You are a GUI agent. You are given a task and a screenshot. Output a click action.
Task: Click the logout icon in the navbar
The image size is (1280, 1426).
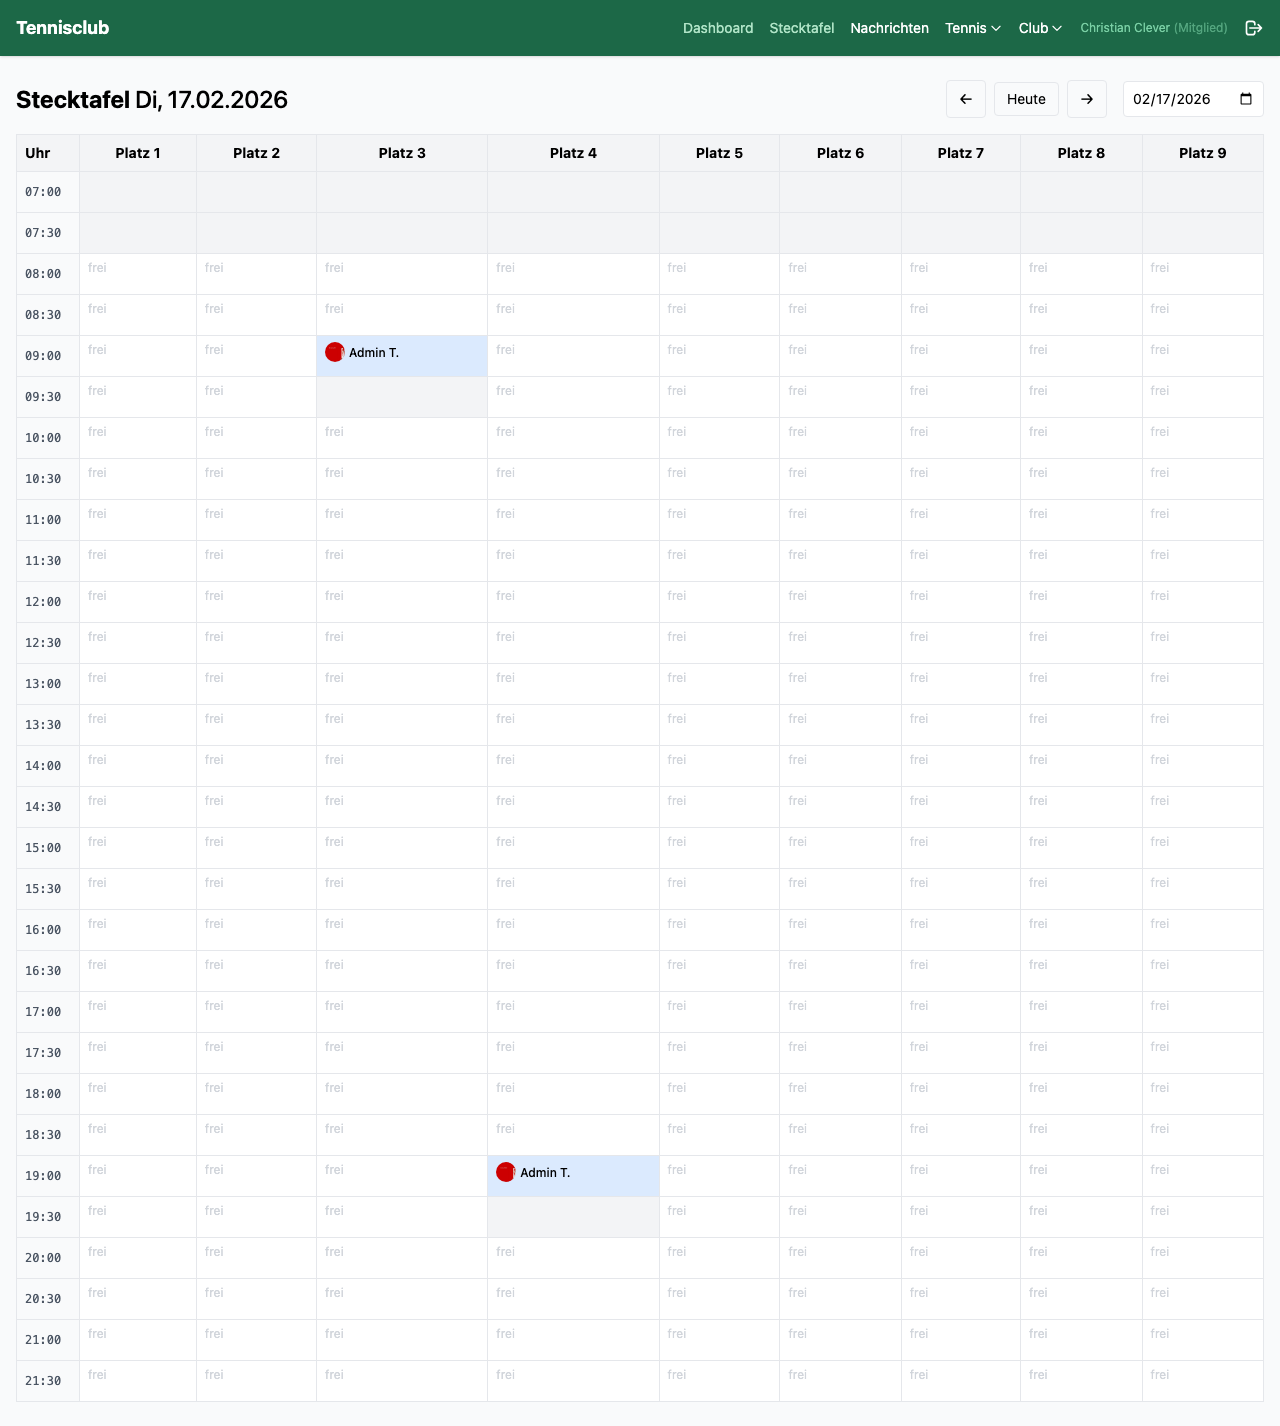(x=1253, y=28)
